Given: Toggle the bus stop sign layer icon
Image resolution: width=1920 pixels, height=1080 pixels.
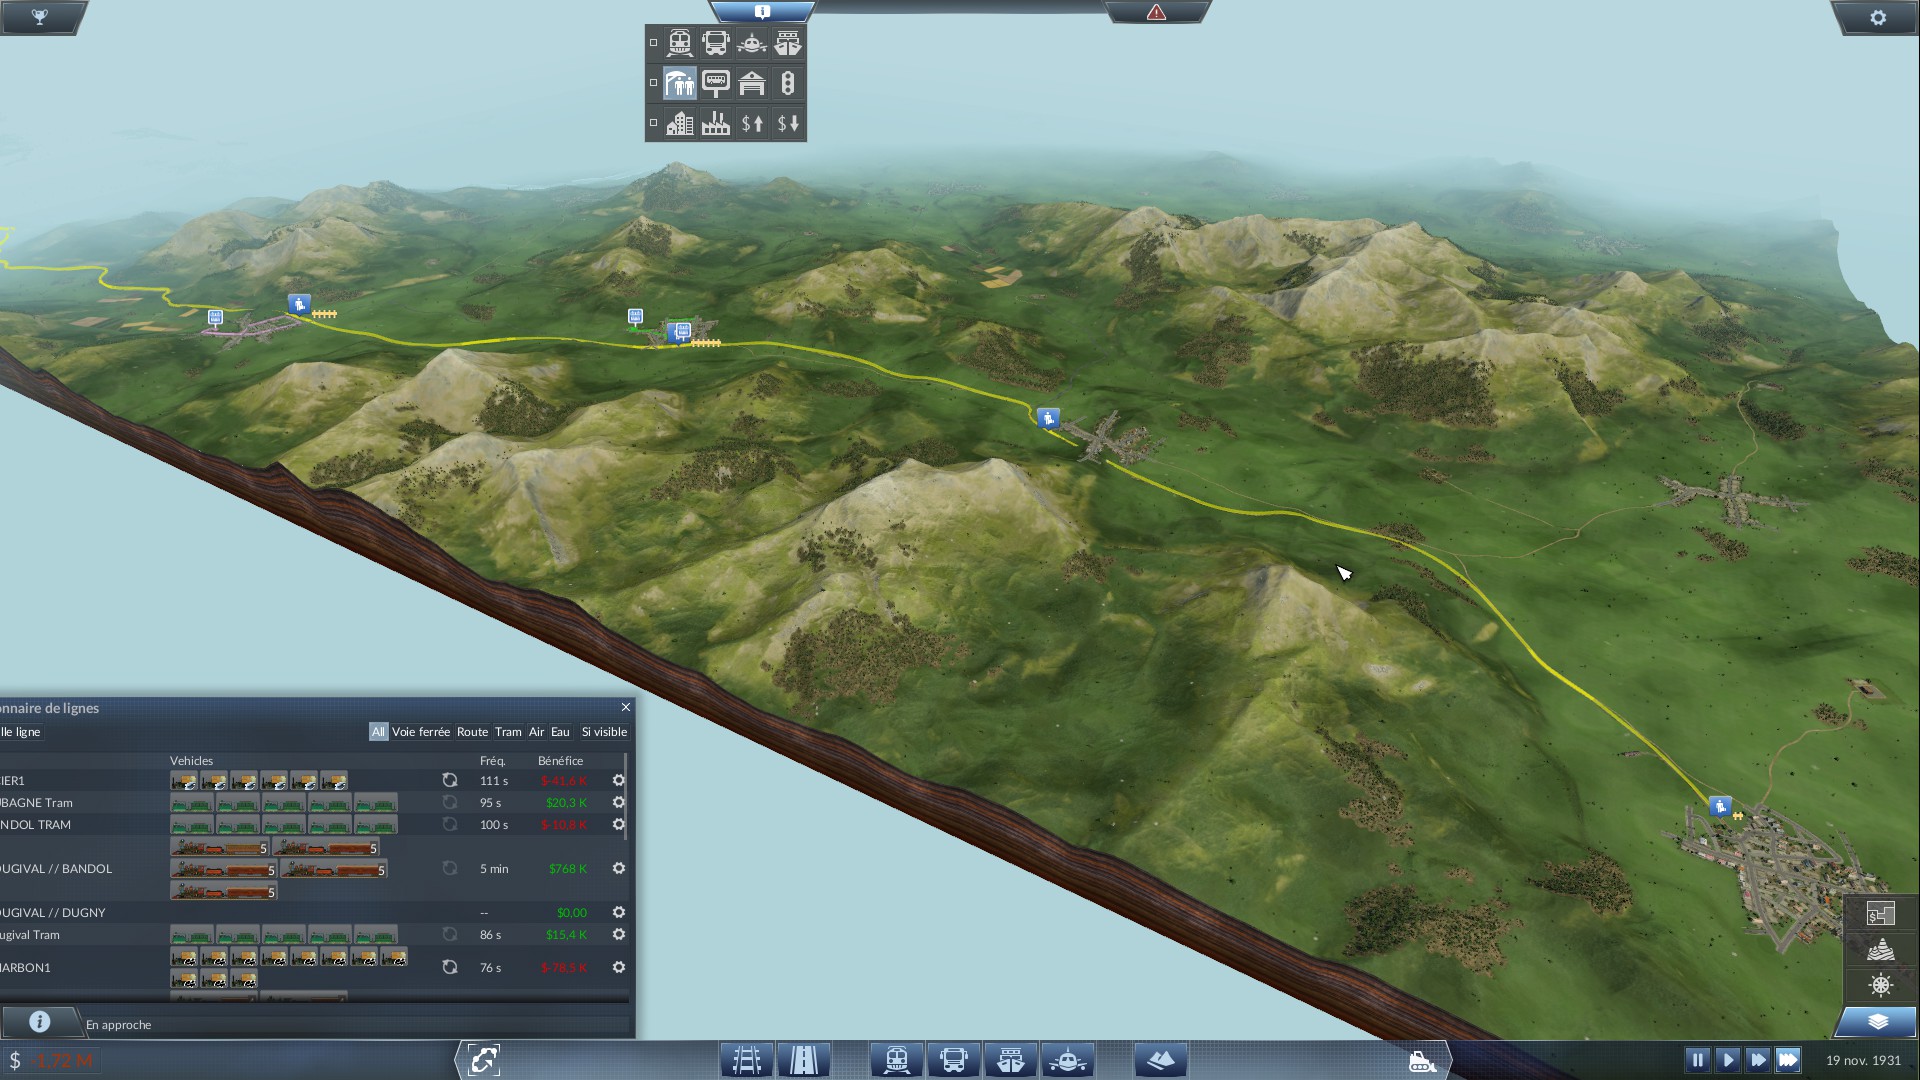Looking at the screenshot, I should (716, 83).
